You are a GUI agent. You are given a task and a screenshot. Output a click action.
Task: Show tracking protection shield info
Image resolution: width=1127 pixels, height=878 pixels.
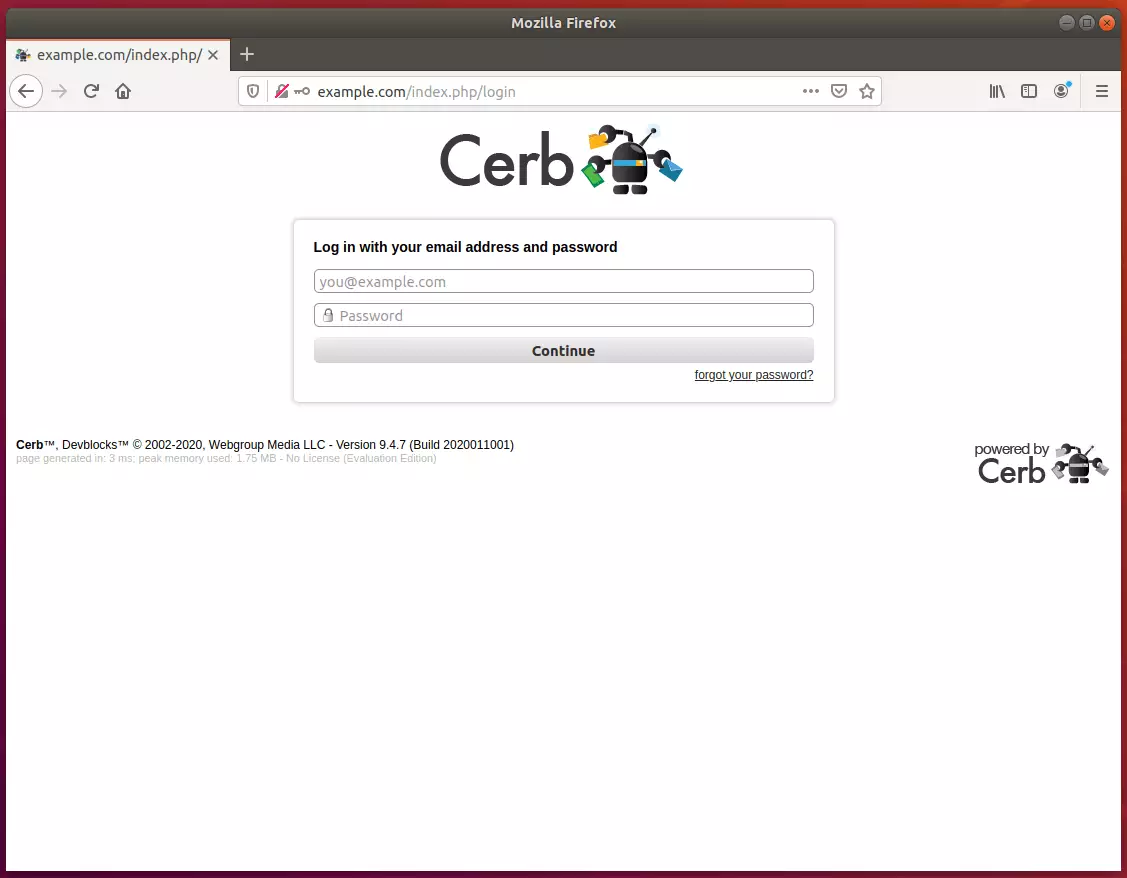click(x=253, y=91)
